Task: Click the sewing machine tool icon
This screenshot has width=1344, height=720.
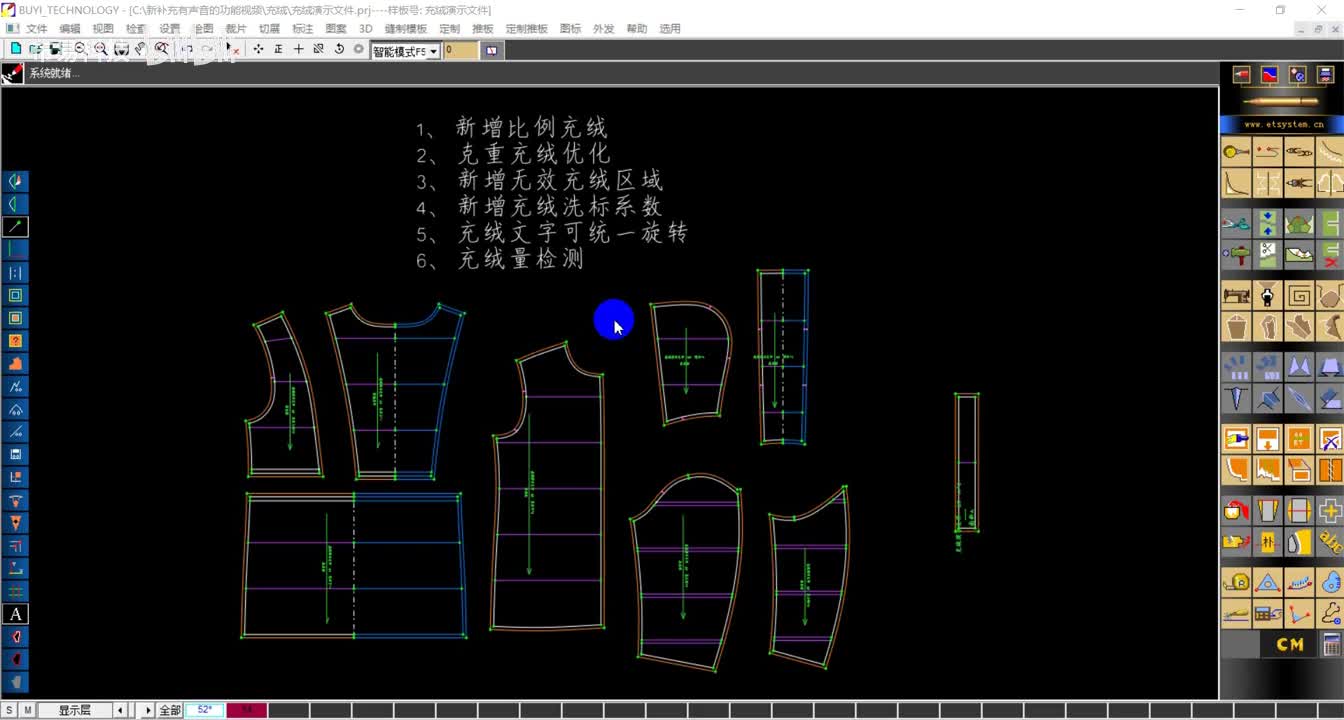Action: point(1237,296)
